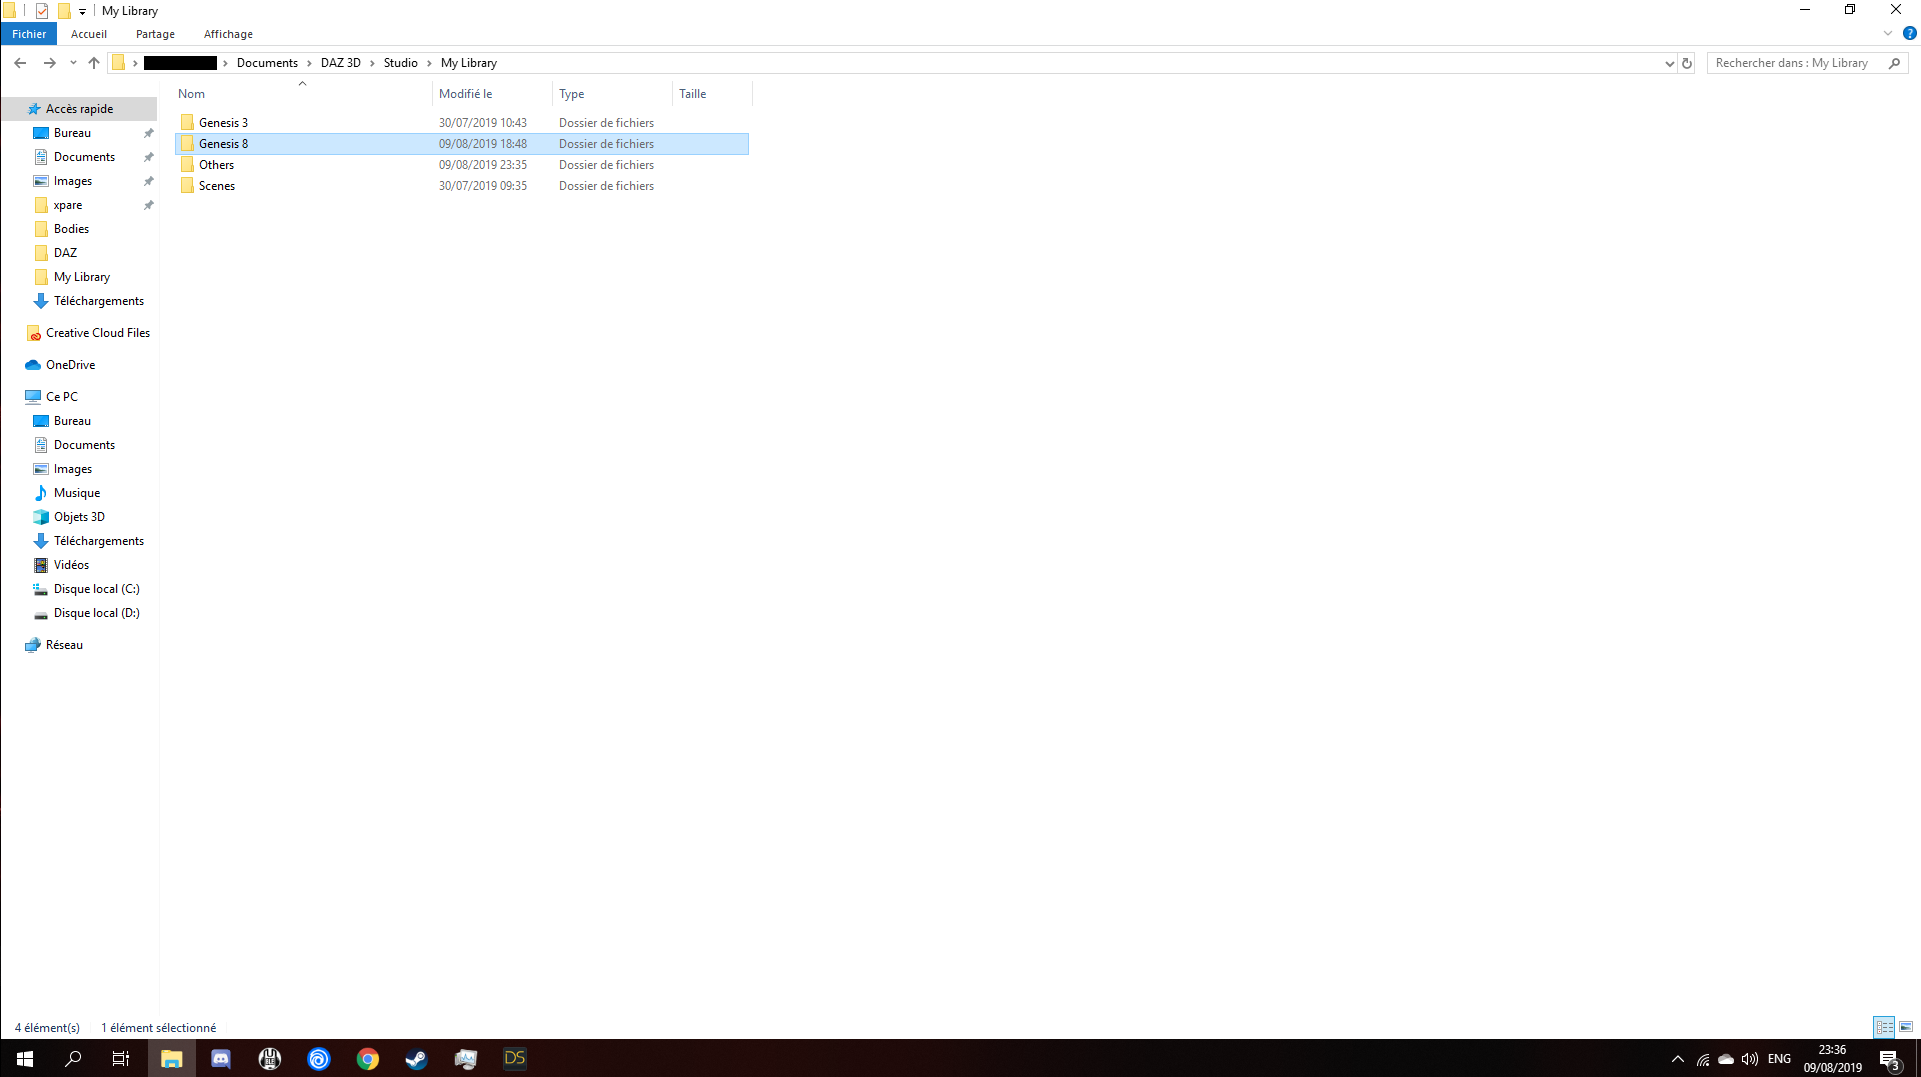This screenshot has height=1077, width=1921.
Task: Select the Scenes folder
Action: click(x=462, y=186)
